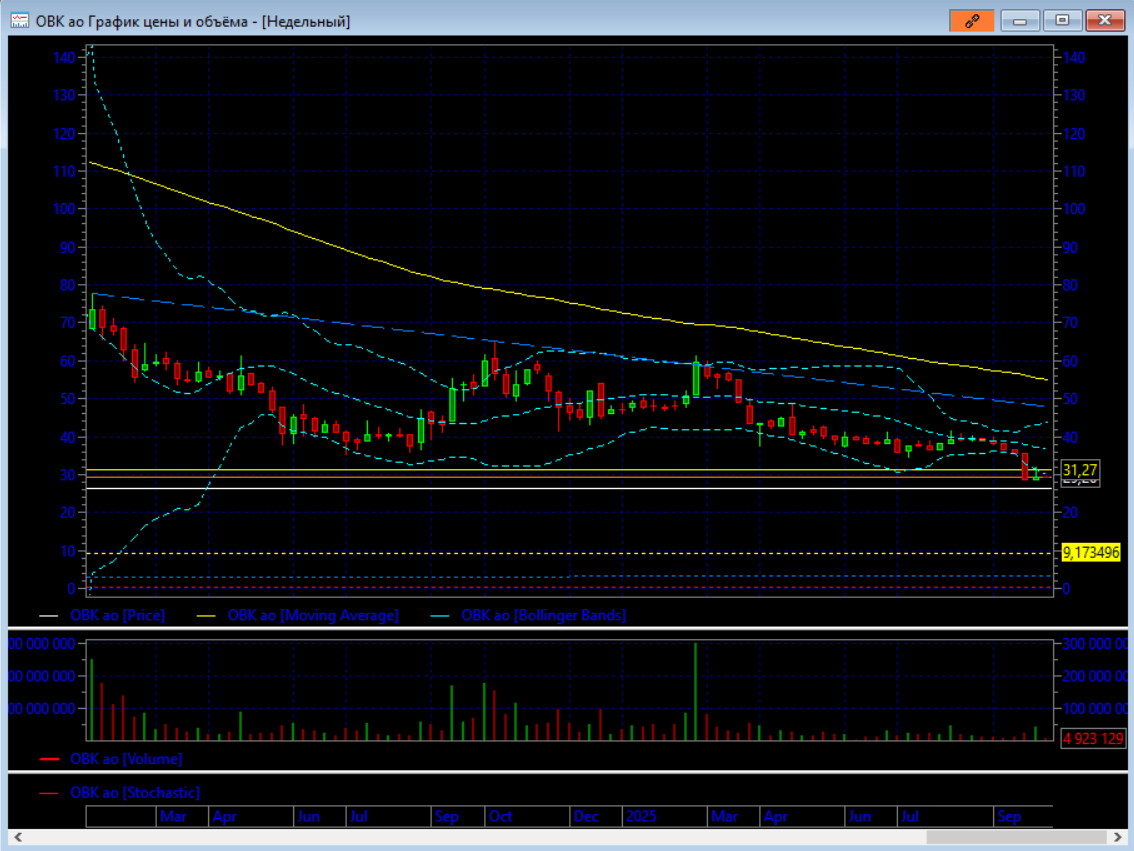Select the OBK ao [Price] legend label

coord(117,616)
